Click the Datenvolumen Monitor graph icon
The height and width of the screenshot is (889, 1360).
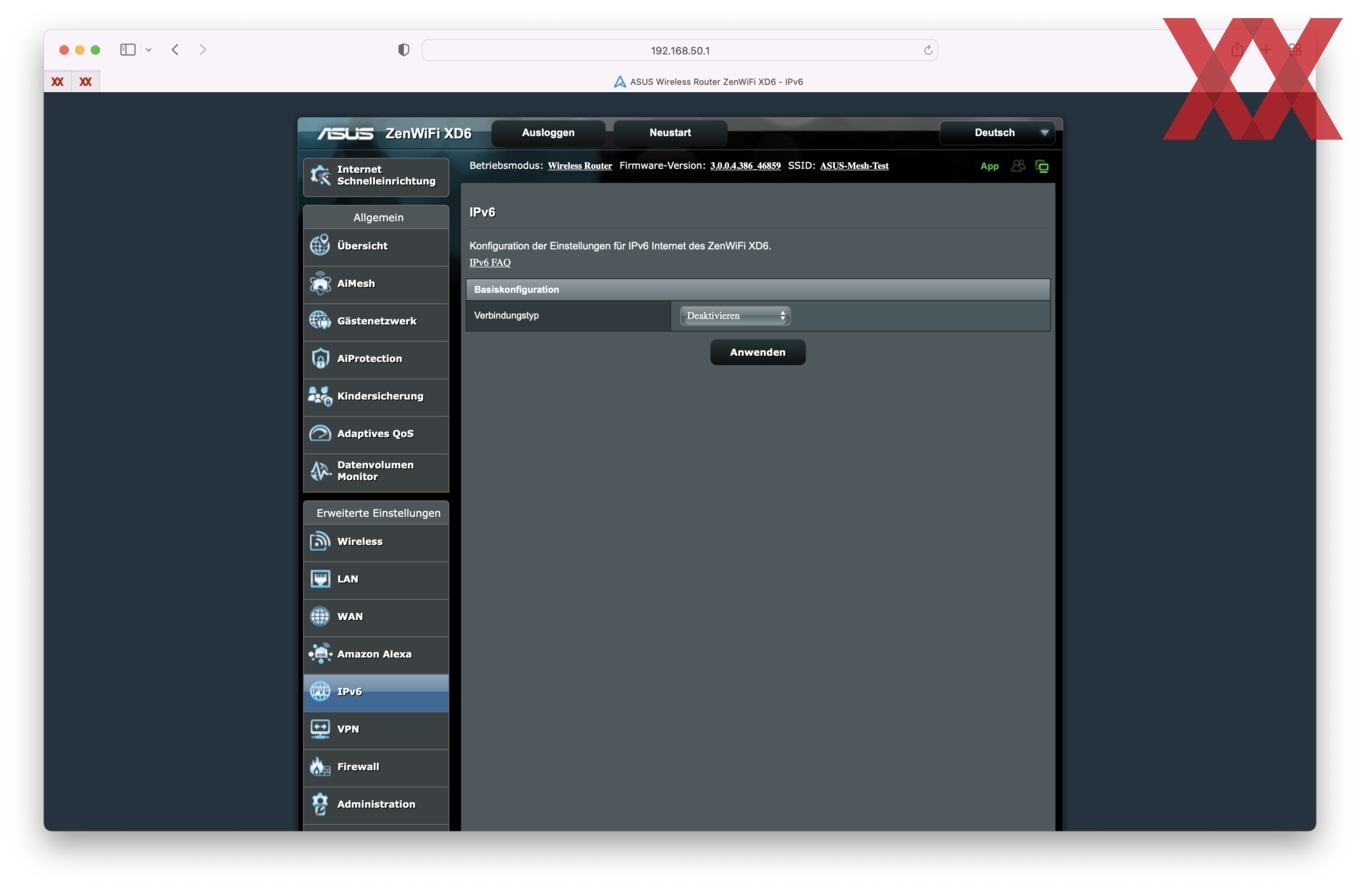point(320,471)
